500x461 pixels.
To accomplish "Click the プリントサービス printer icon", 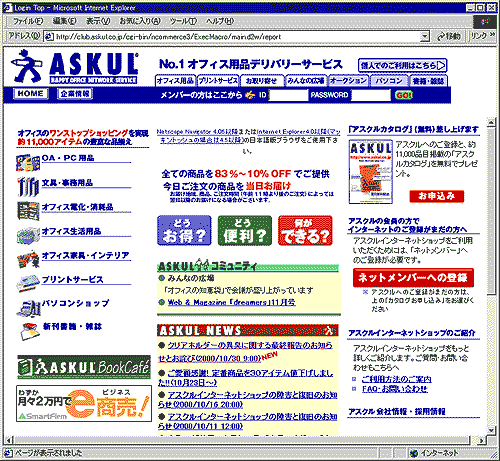I will click(x=28, y=283).
